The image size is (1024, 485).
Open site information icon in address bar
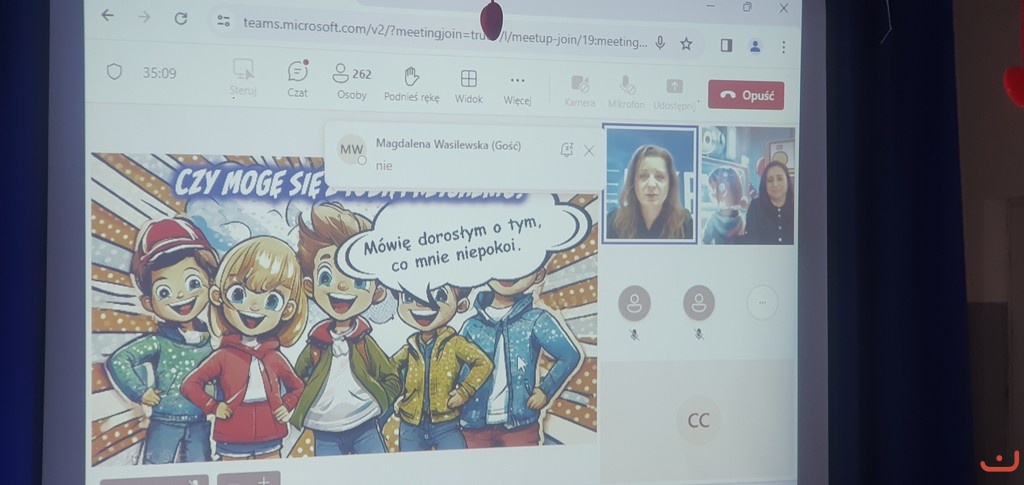coord(223,21)
